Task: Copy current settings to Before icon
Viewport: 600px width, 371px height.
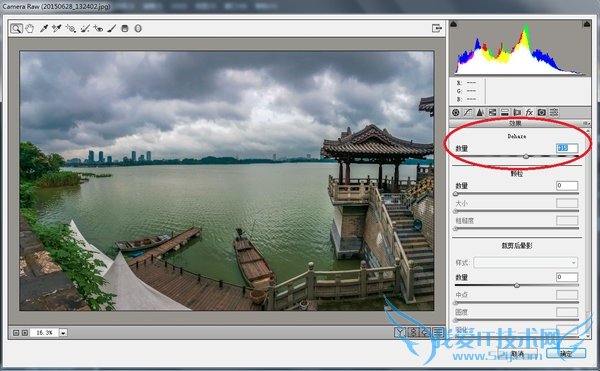Action: click(426, 332)
